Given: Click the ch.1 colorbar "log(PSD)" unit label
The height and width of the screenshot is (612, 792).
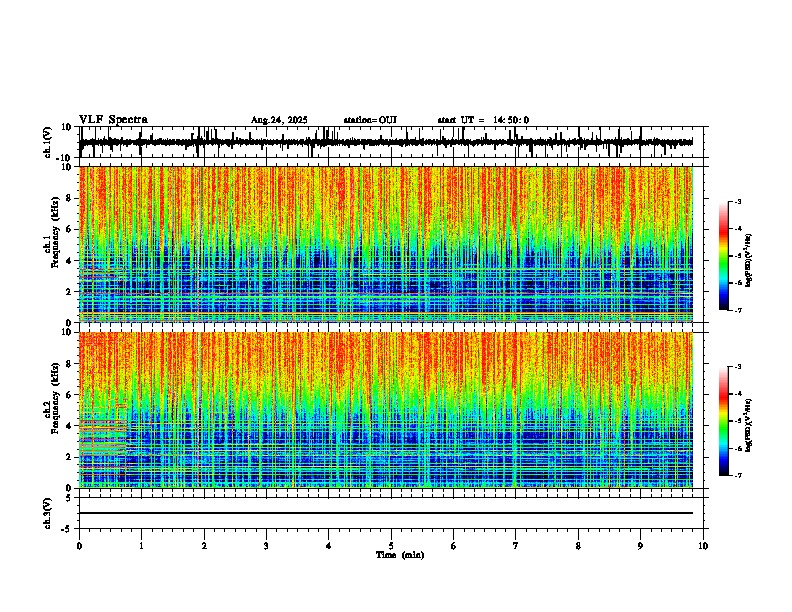Looking at the screenshot, I should (x=749, y=260).
